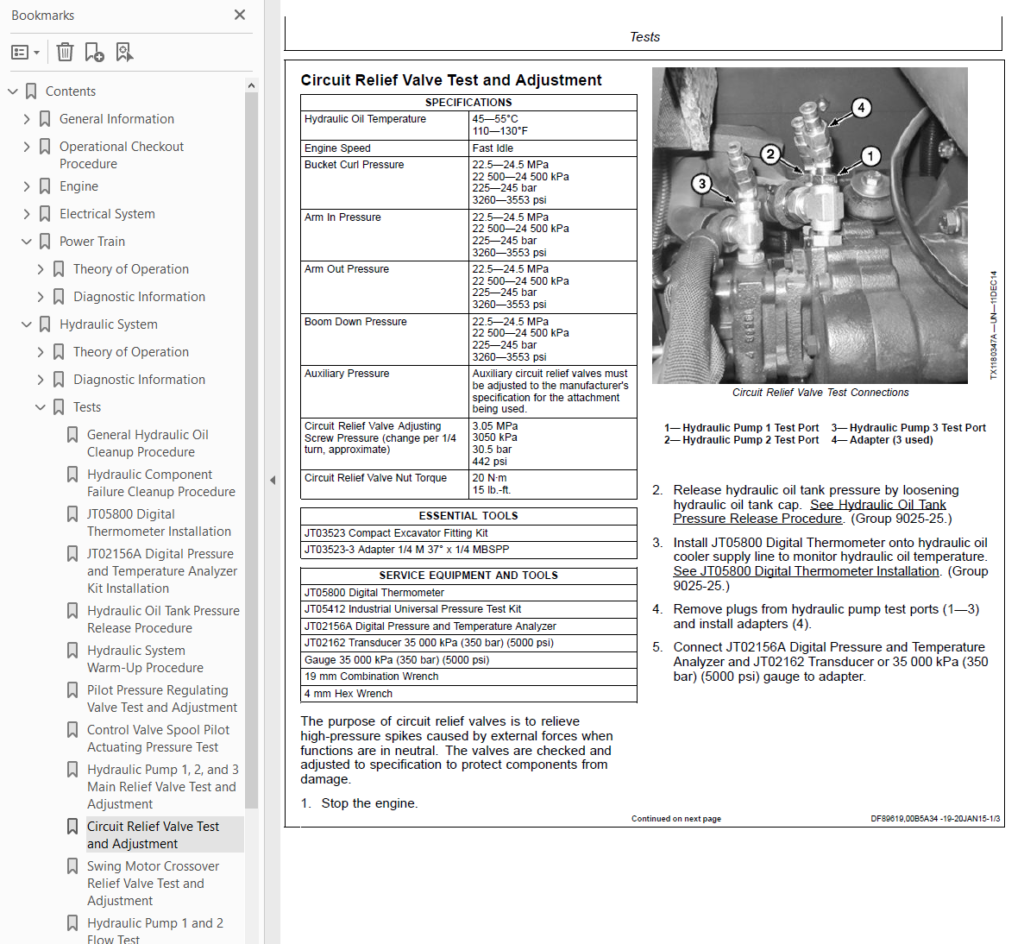Click the 19 mm Combination Wrench row
The image size is (1024, 944).
pos(468,677)
